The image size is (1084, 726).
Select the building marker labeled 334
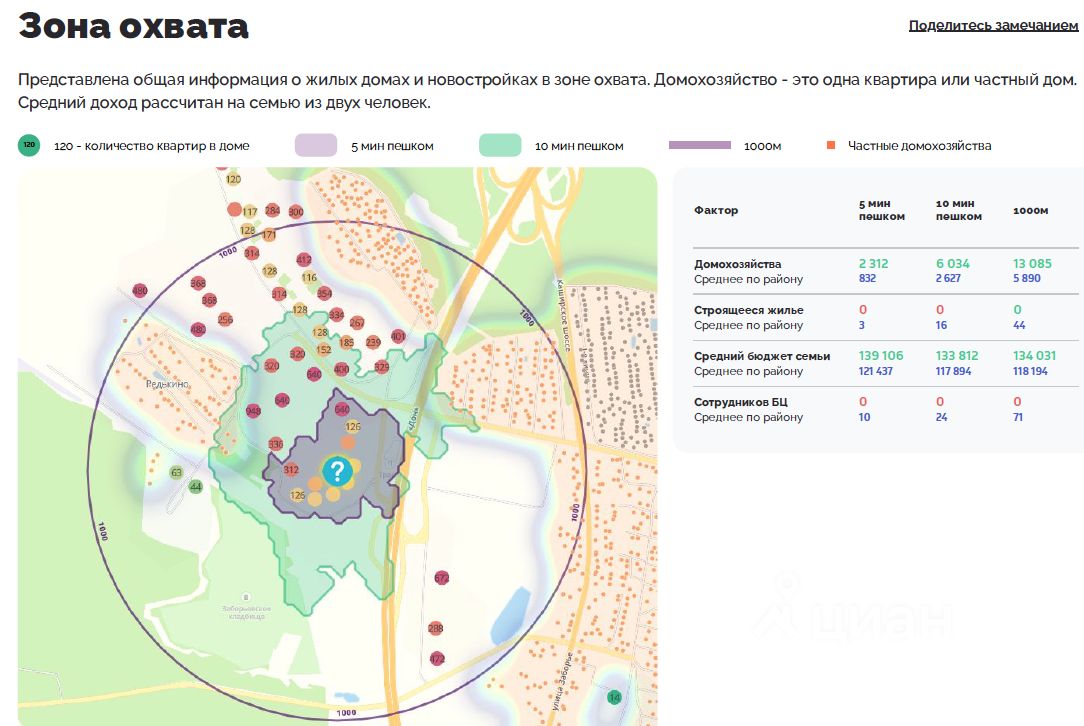(336, 315)
